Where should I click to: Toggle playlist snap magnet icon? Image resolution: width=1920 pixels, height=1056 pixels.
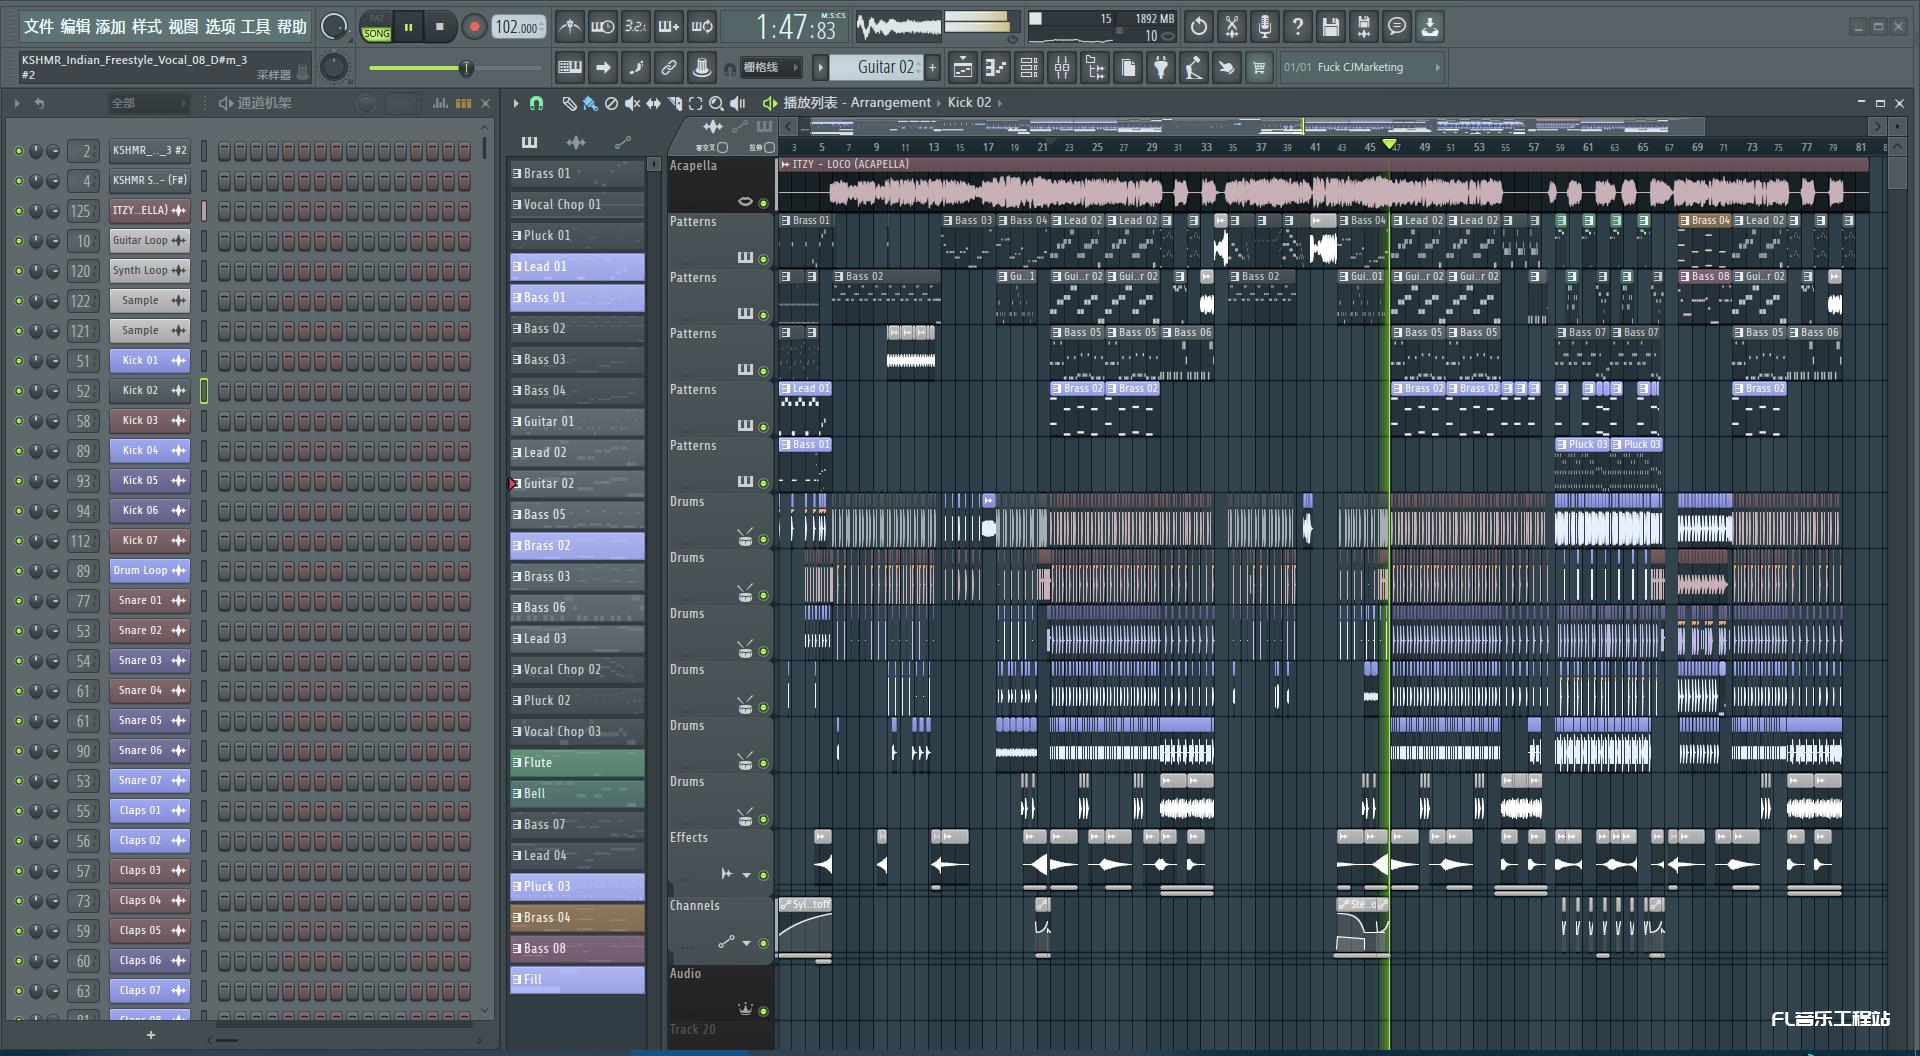[536, 103]
